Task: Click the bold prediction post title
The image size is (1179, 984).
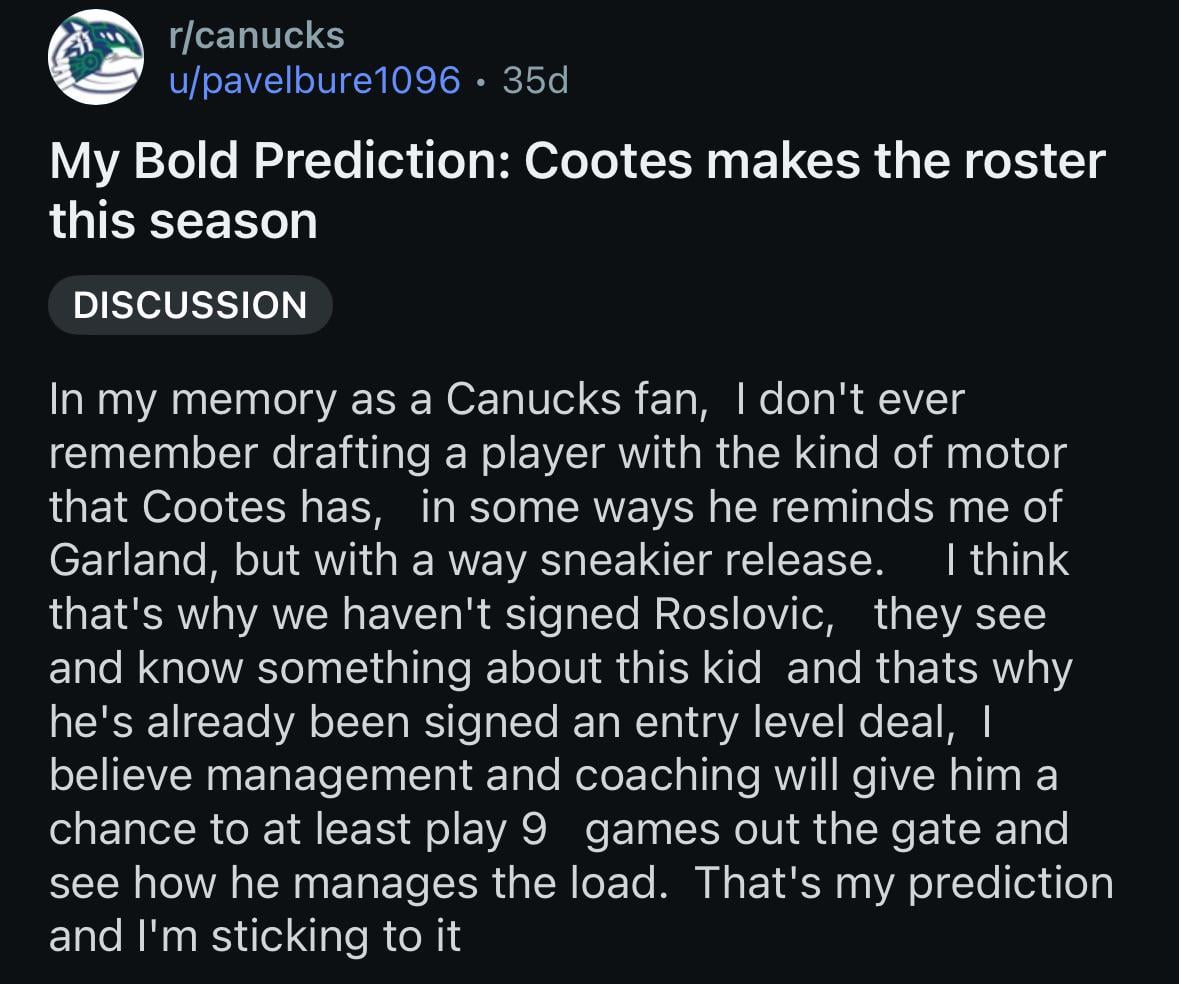Action: click(578, 188)
